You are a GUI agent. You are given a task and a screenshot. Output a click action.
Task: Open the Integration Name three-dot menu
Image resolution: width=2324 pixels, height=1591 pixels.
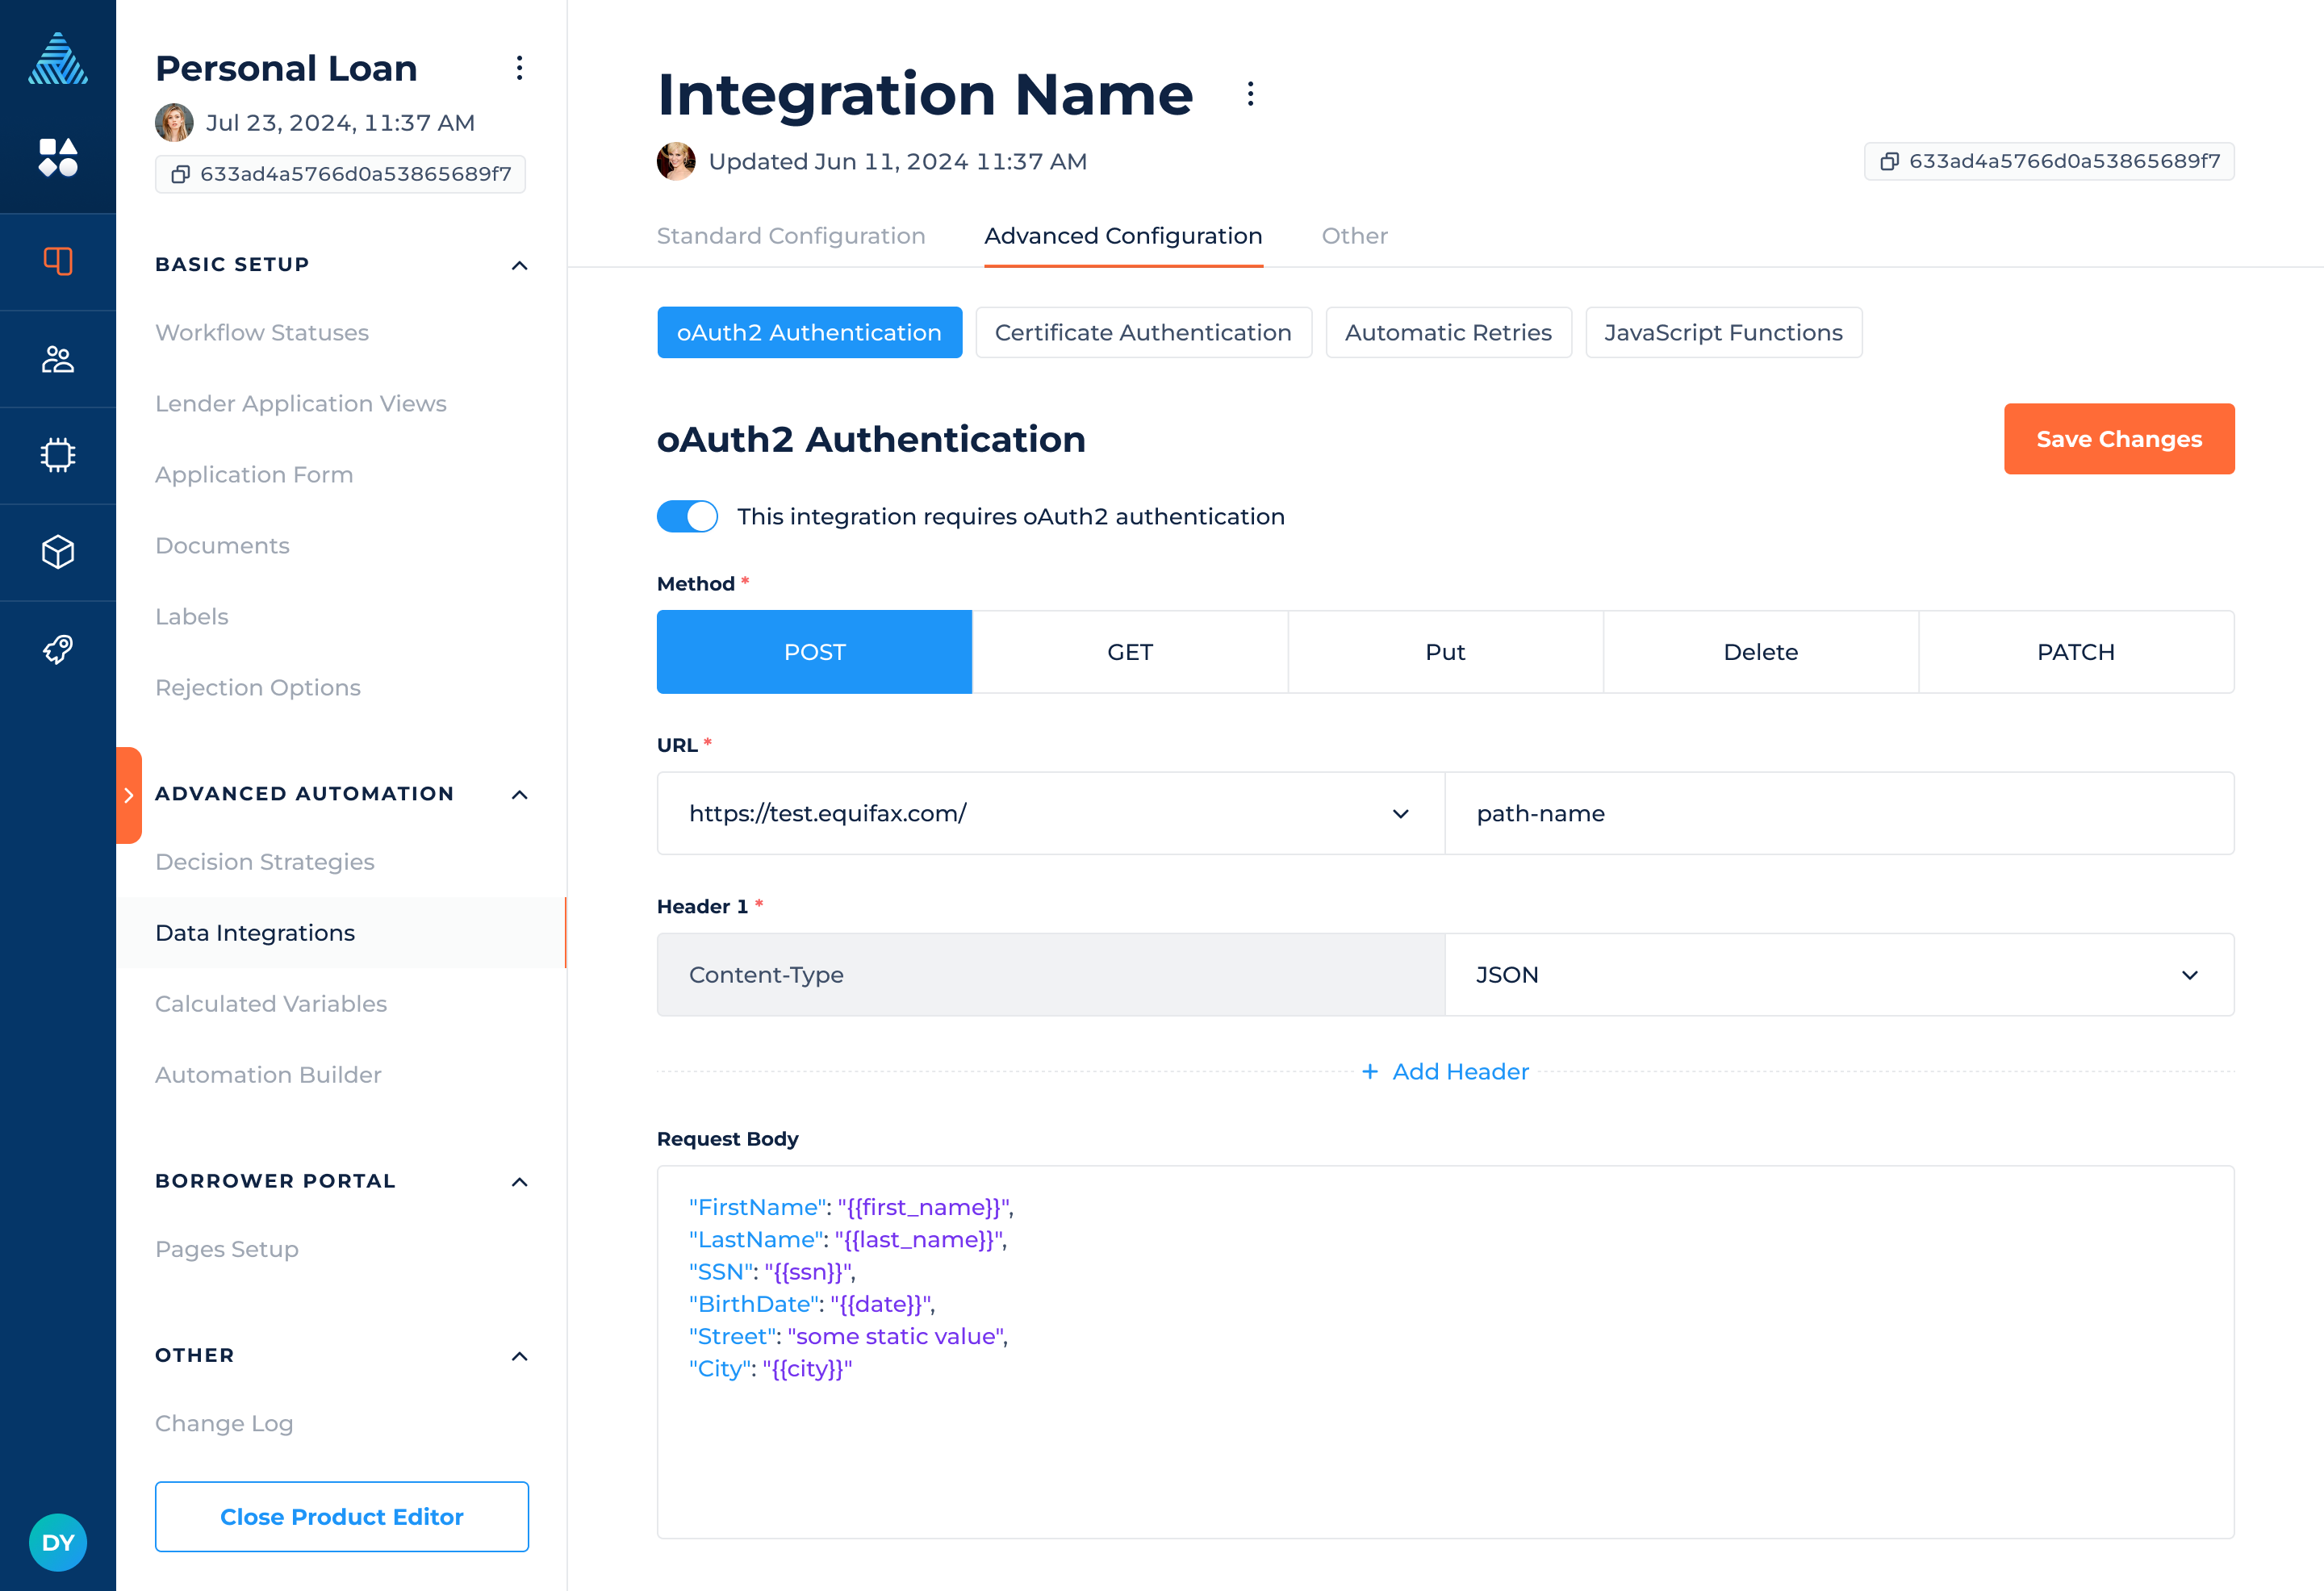pos(1250,94)
